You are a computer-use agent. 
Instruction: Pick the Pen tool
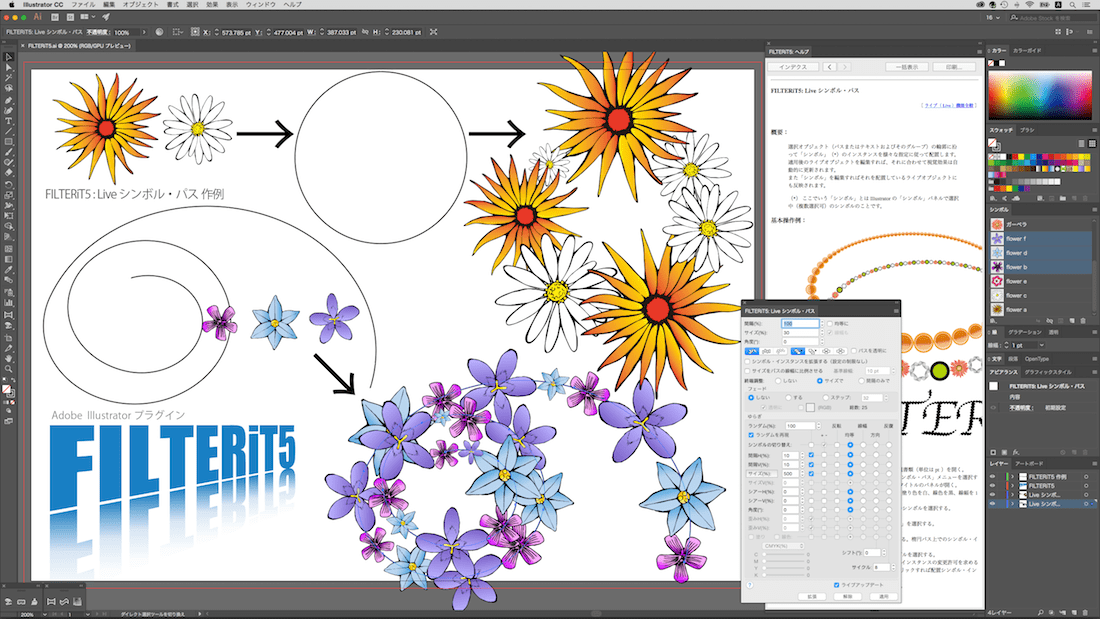[8, 100]
